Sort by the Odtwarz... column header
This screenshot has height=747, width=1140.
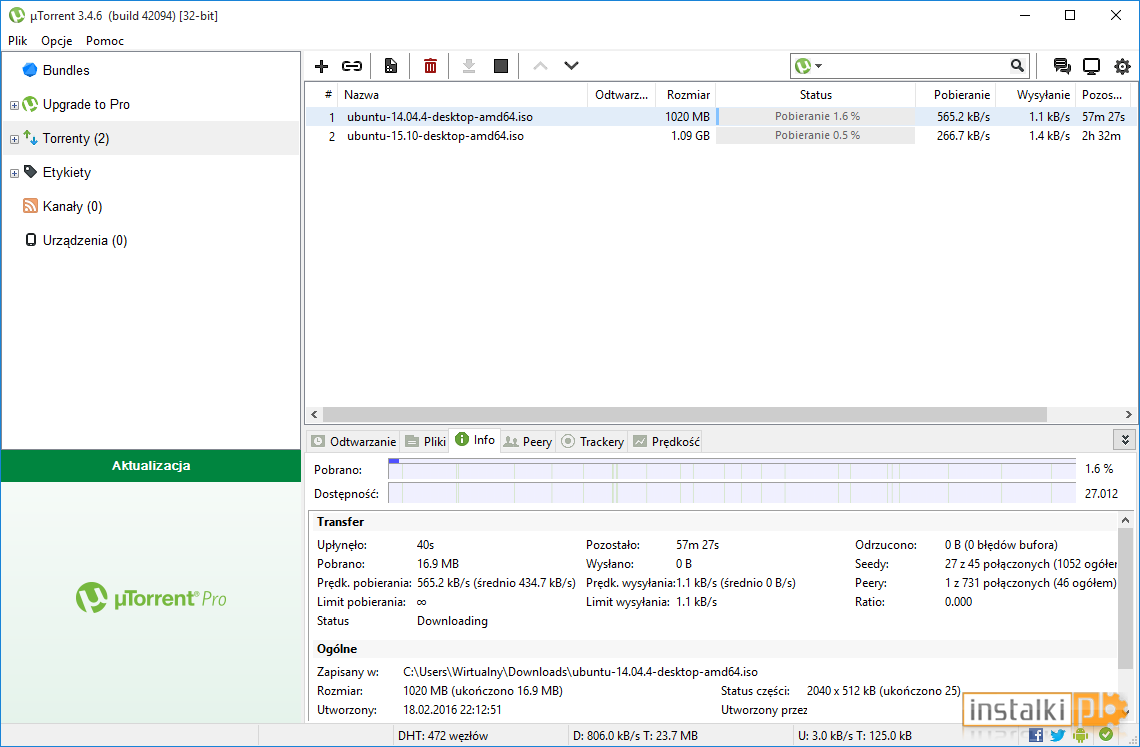pyautogui.click(x=622, y=95)
